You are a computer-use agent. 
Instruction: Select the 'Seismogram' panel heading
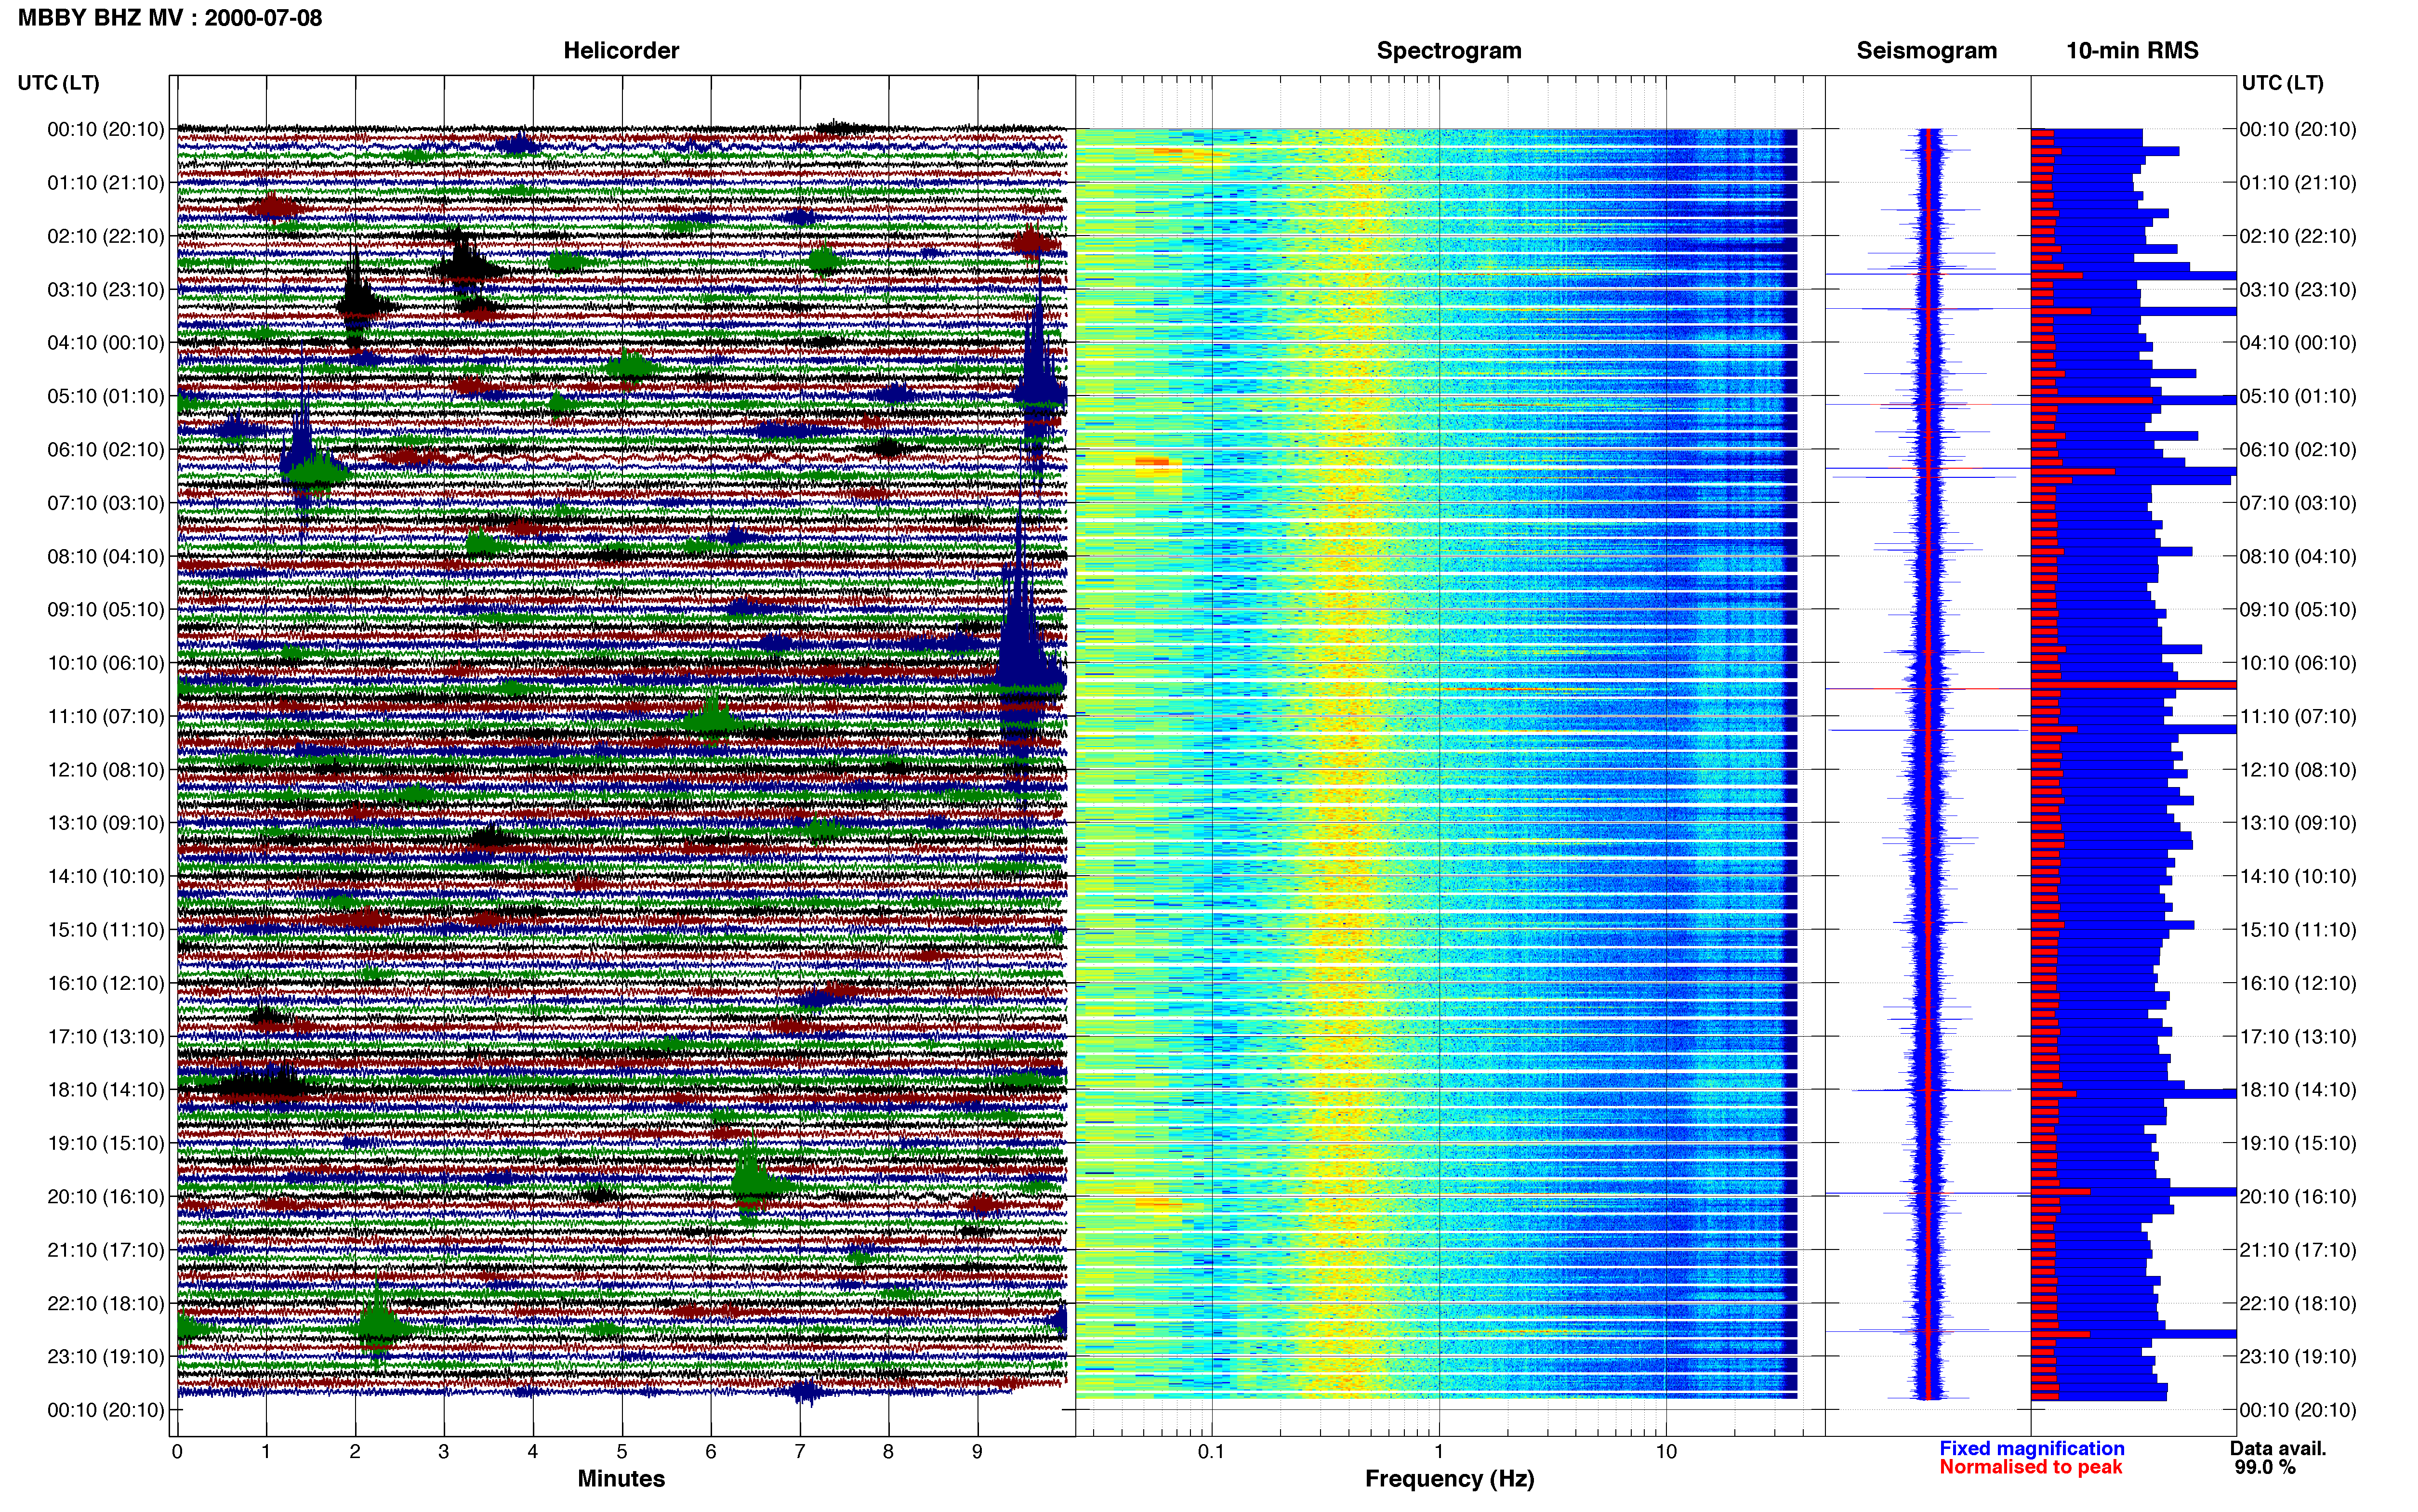click(1926, 50)
